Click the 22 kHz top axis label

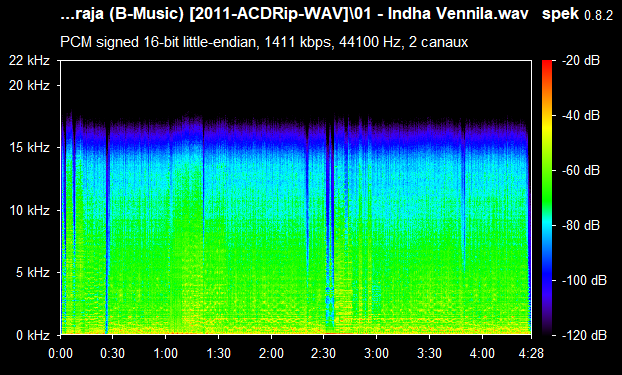click(x=29, y=61)
